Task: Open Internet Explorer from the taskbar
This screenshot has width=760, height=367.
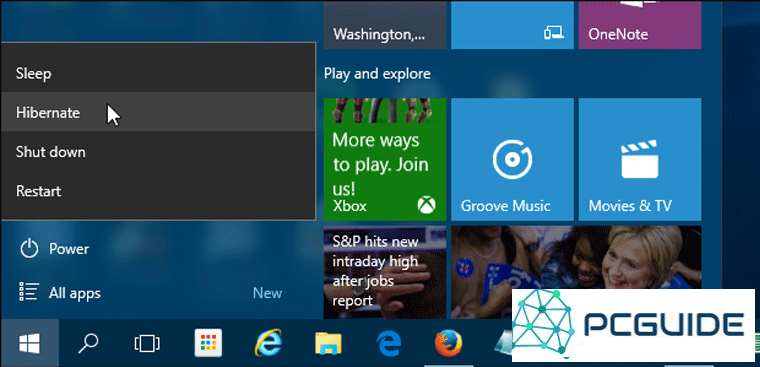Action: pos(268,344)
